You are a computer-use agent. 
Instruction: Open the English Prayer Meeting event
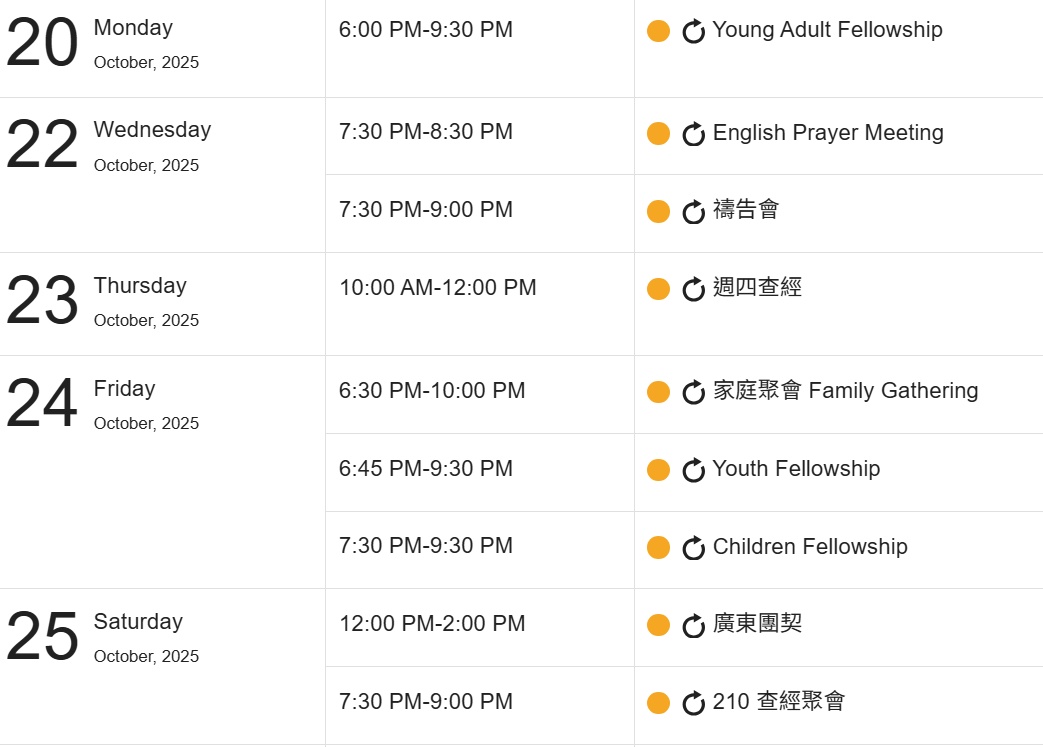[827, 133]
